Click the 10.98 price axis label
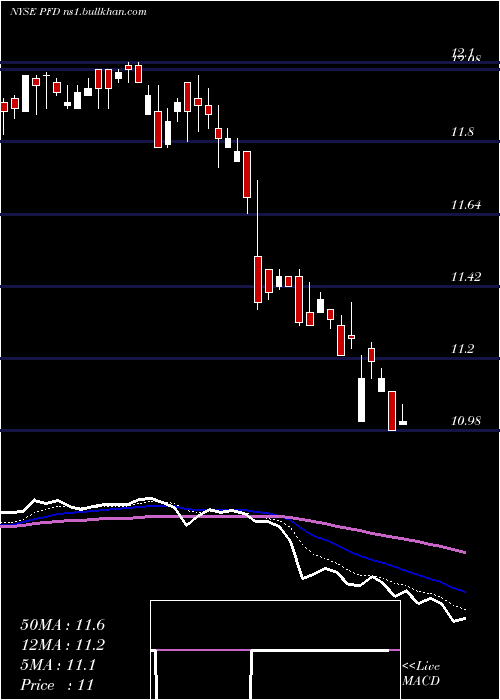500x700 pixels. (466, 421)
